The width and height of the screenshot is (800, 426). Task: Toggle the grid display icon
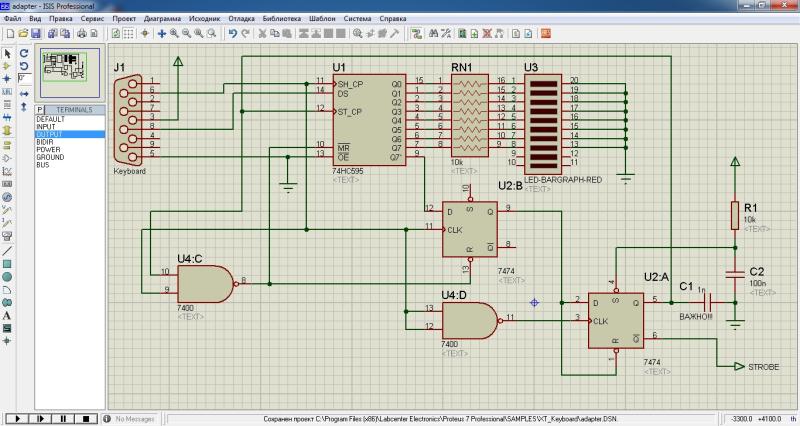coord(128,33)
